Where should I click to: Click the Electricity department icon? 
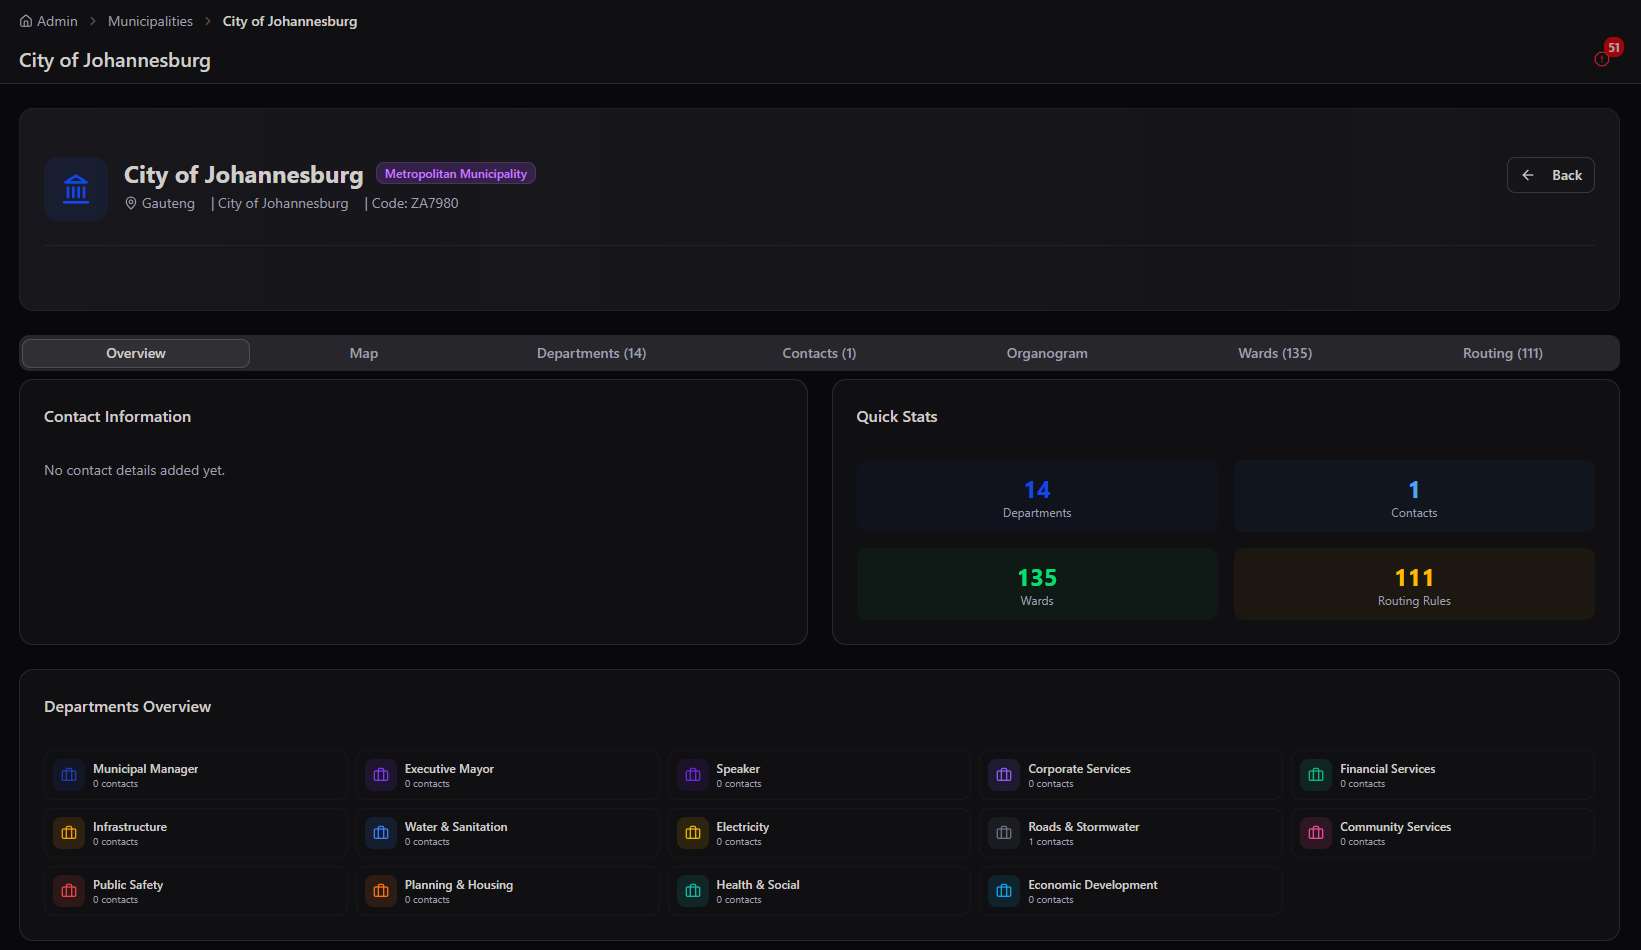pyautogui.click(x=693, y=833)
